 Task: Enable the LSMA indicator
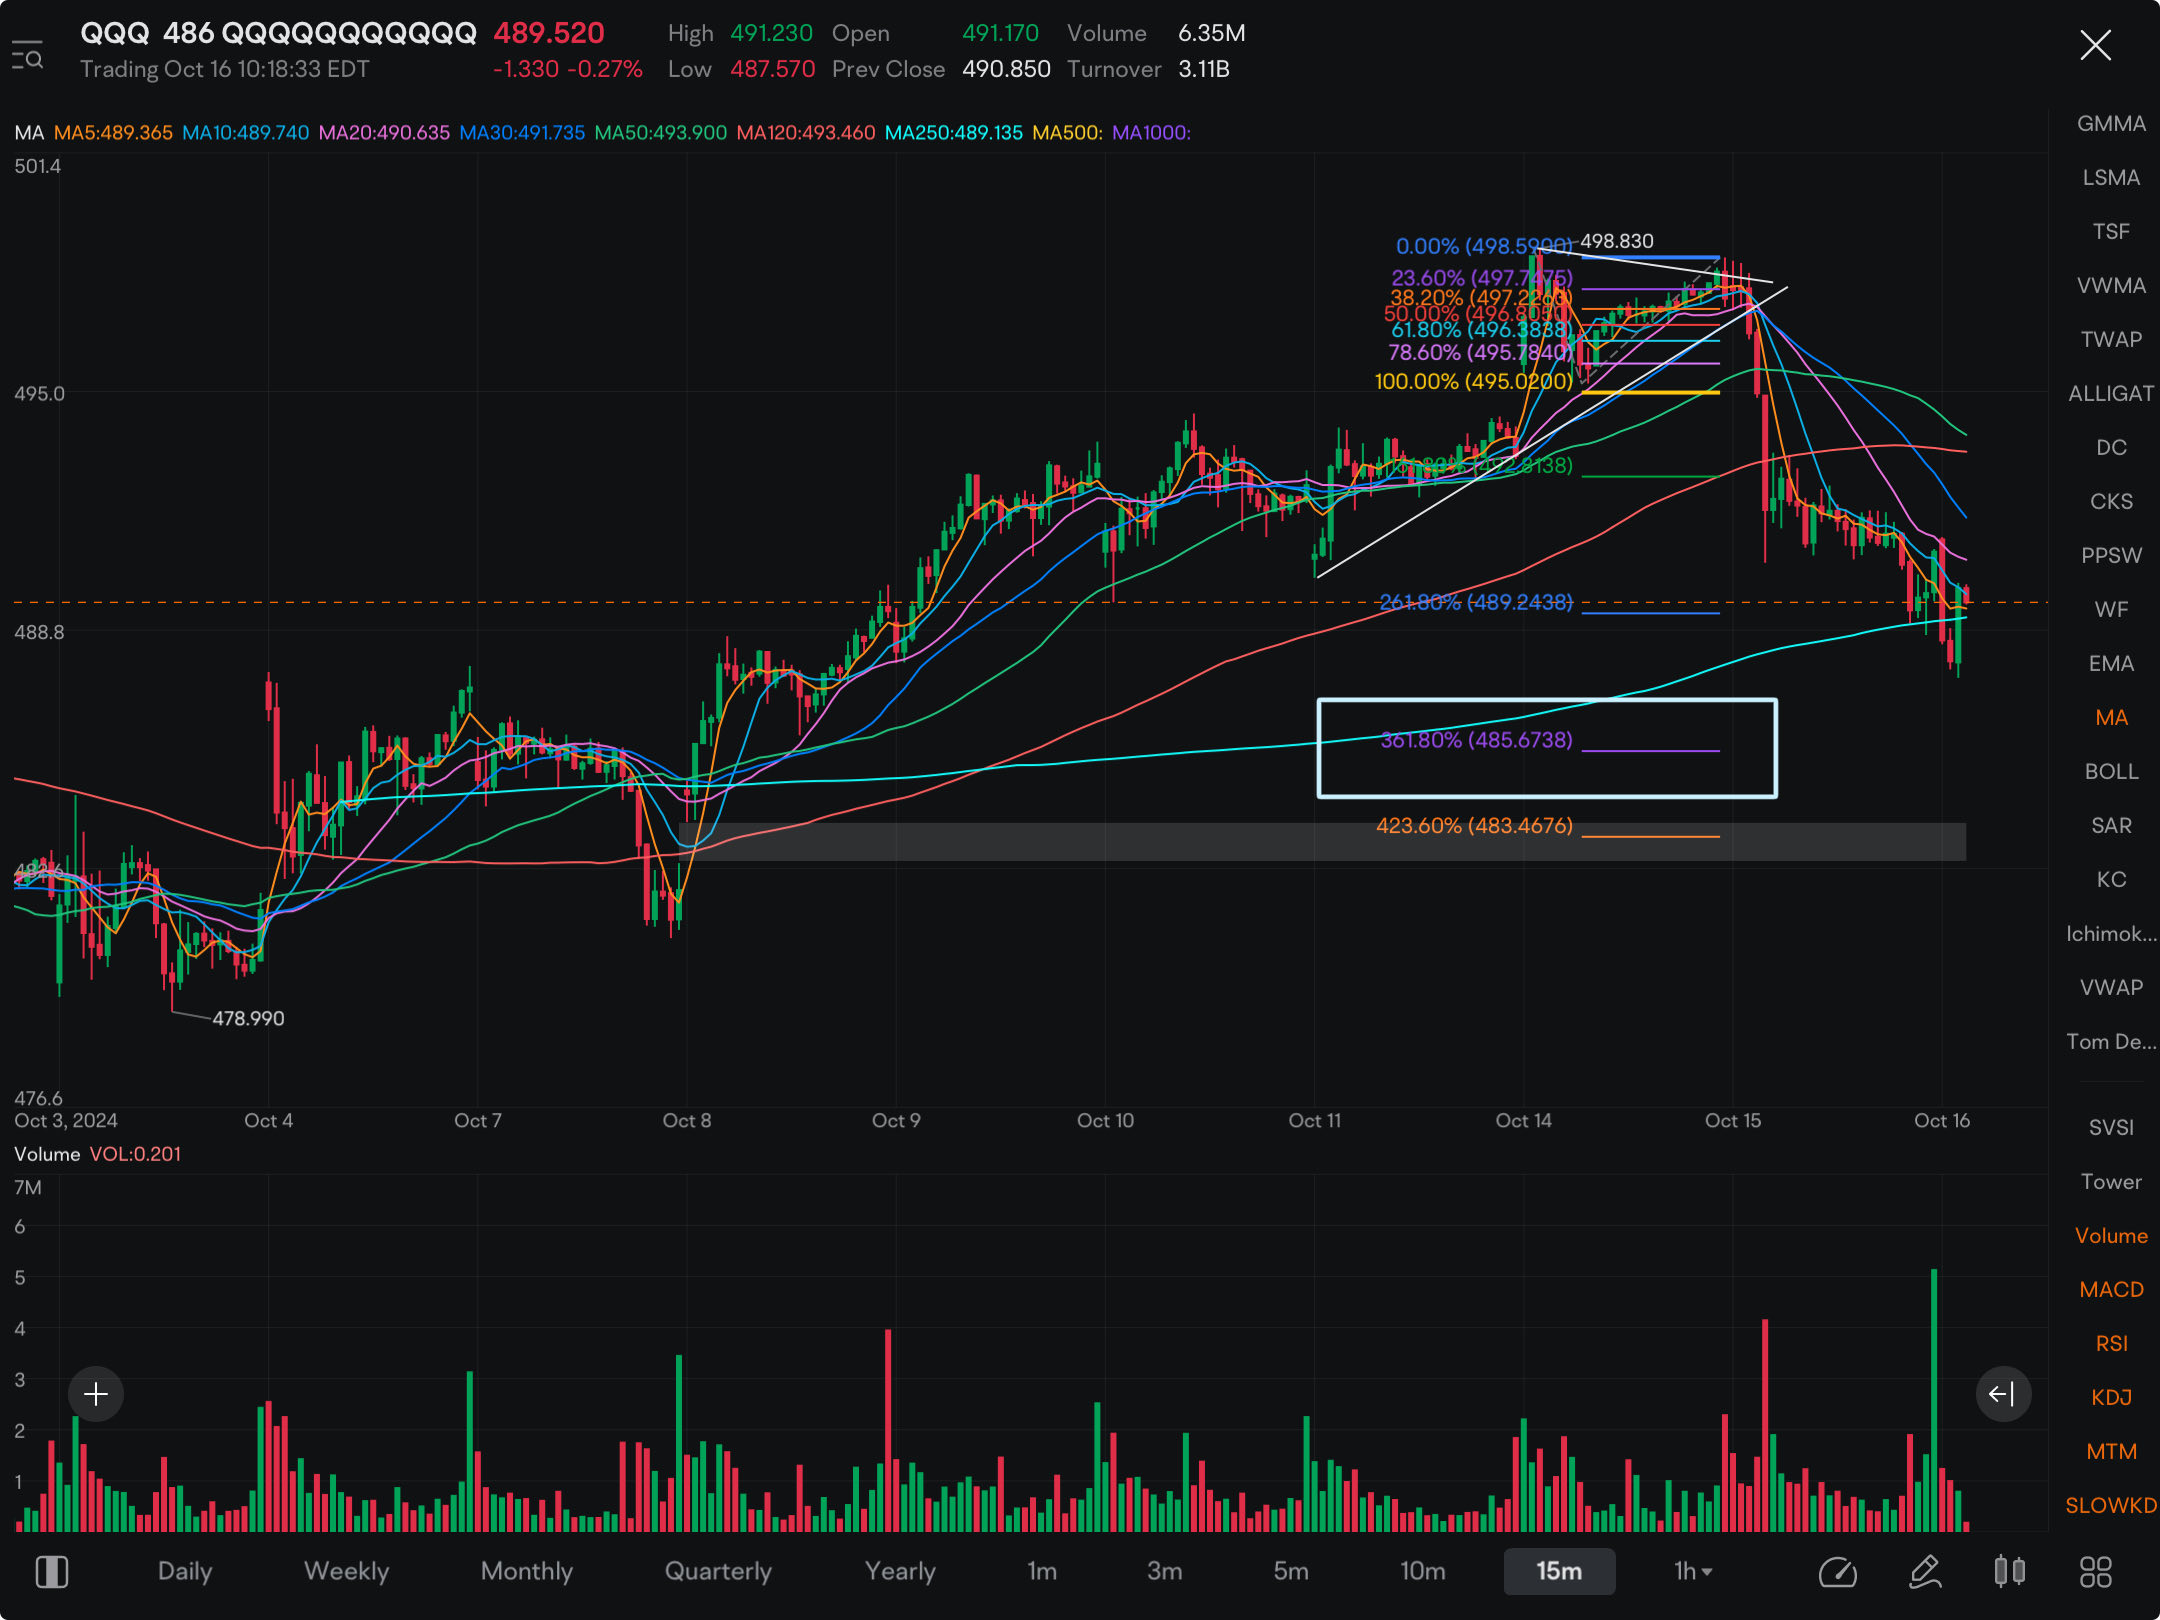coord(2111,178)
